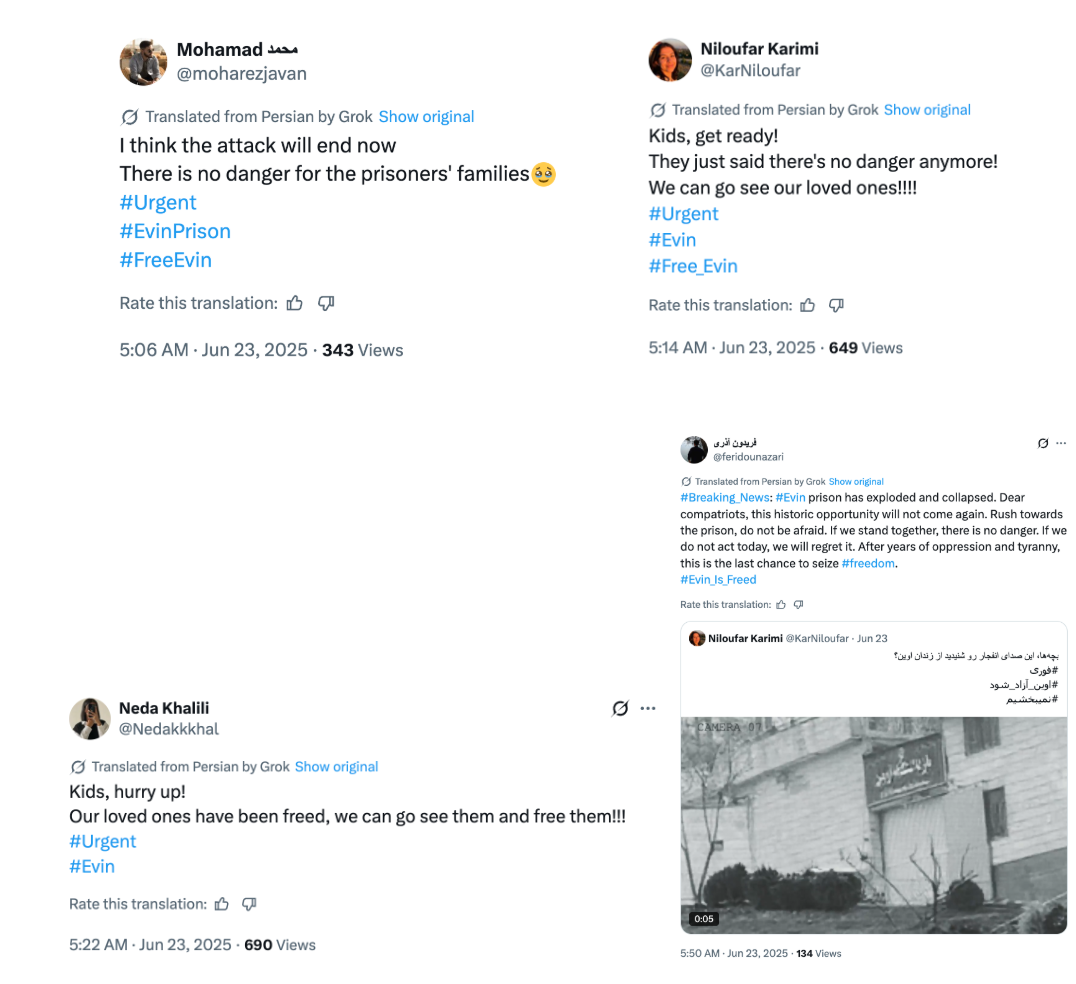Open the @moharezjavan handle
The width and height of the screenshot is (1076, 984).
click(x=242, y=74)
